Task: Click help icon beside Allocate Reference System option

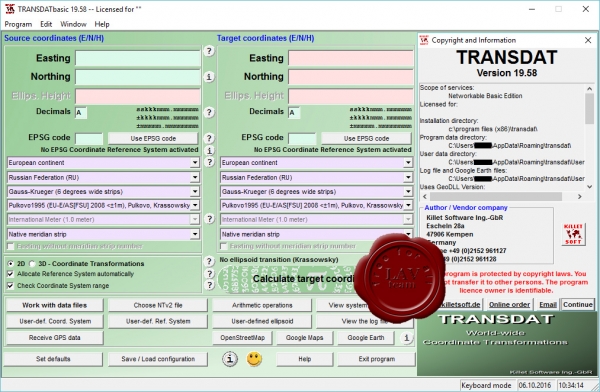Action: point(209,273)
